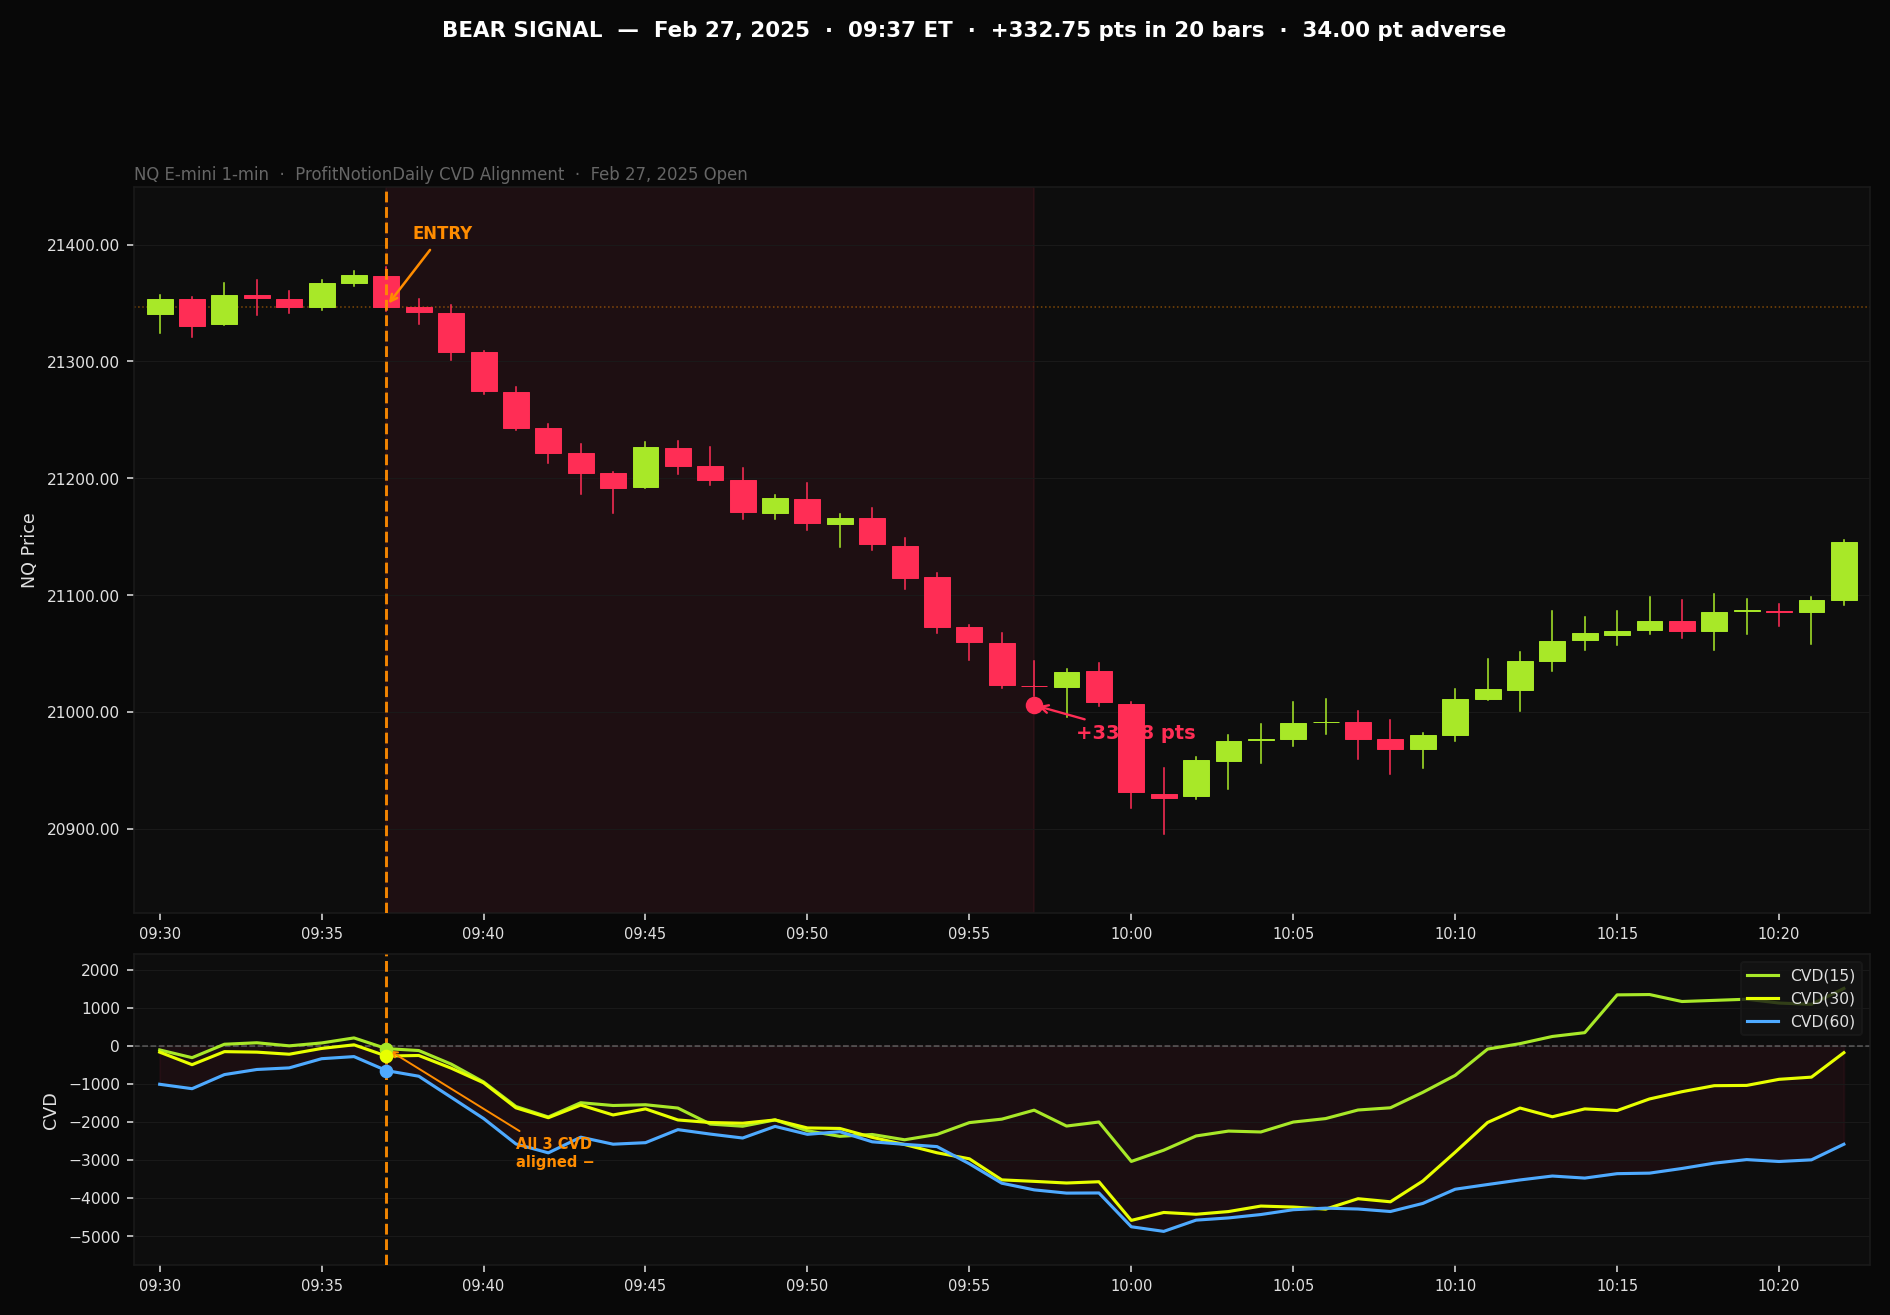Click the blue CVD(60) dot at entry line

coord(386,1071)
